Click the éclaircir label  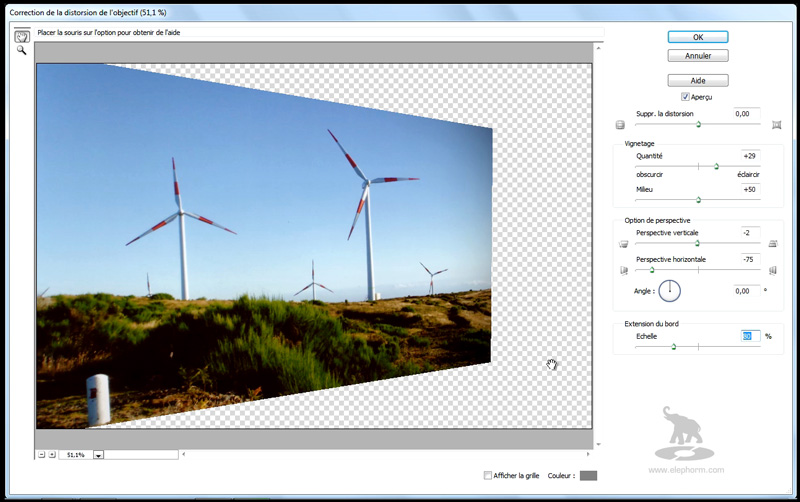click(748, 174)
